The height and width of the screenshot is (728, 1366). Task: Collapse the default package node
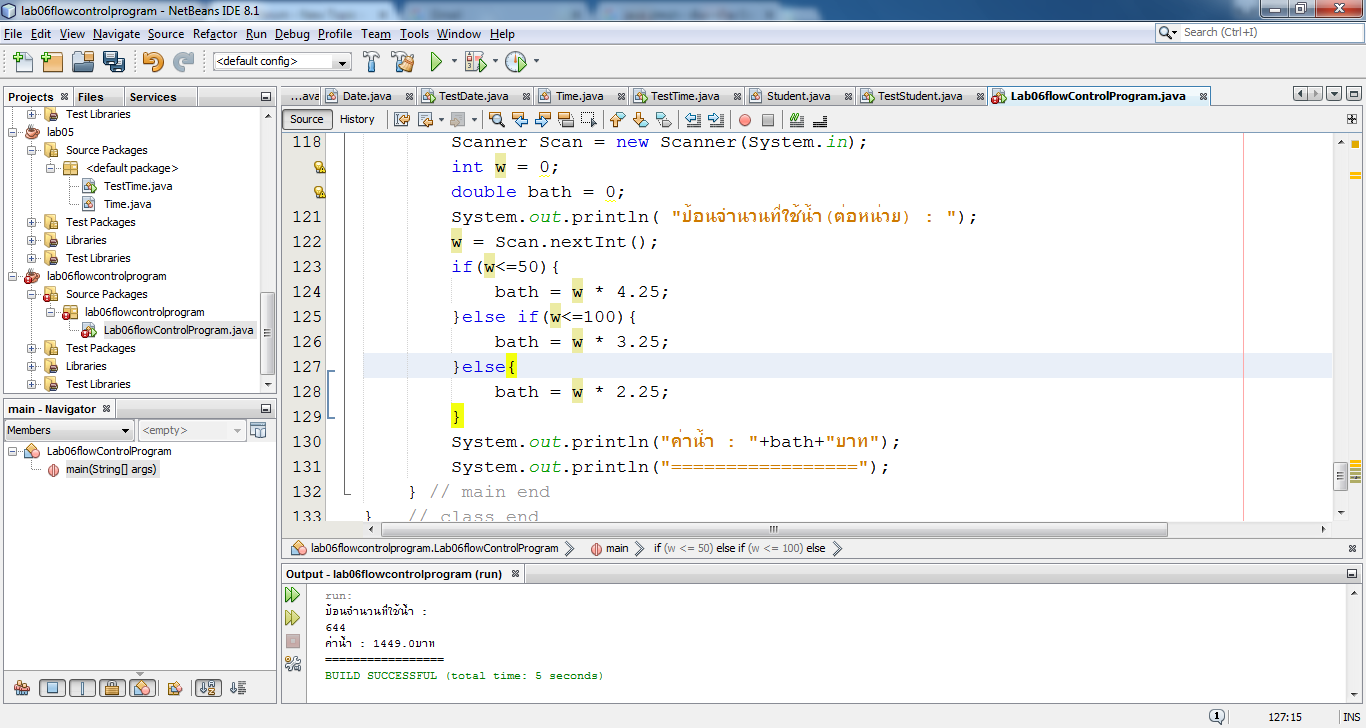50,168
